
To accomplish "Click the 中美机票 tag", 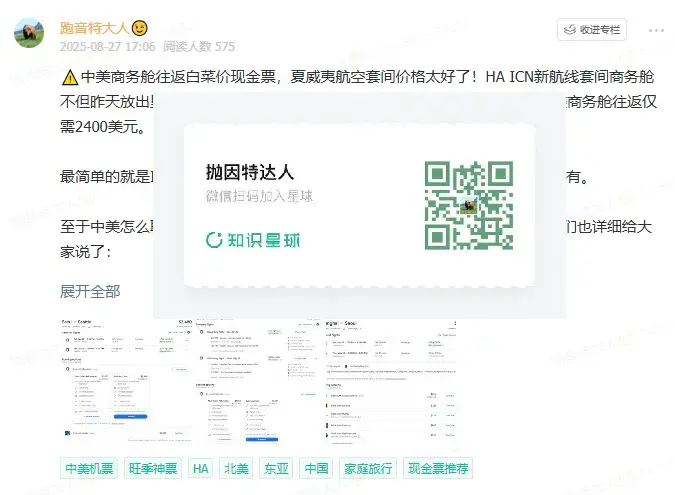I will click(x=89, y=468).
